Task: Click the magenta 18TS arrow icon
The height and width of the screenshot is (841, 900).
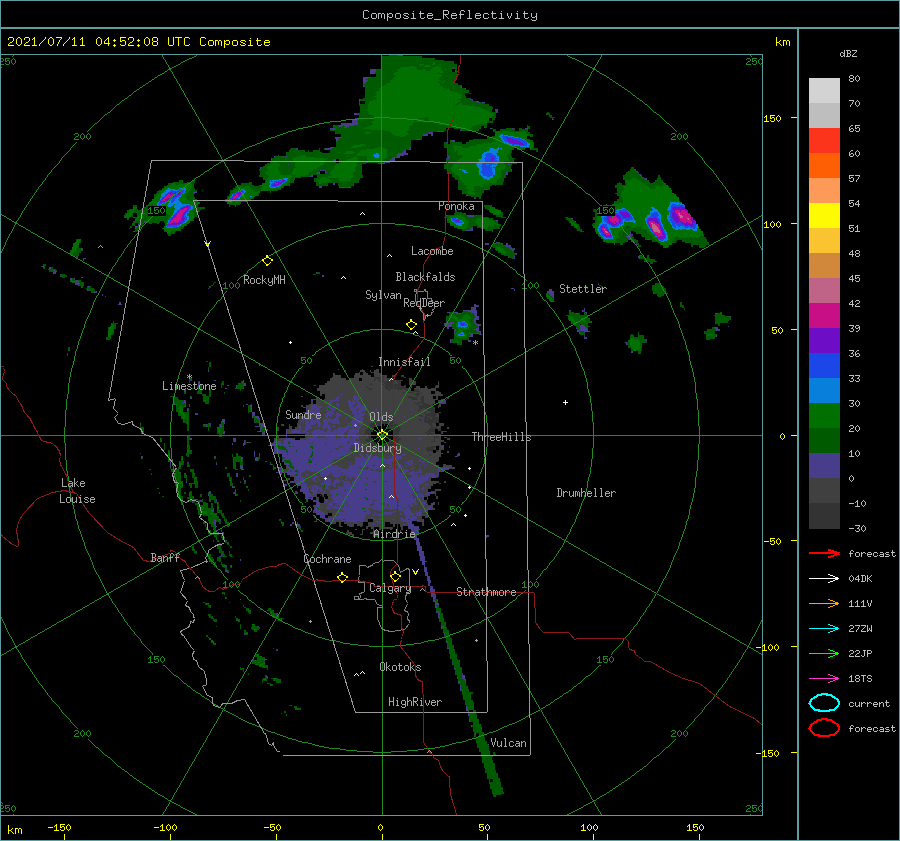Action: [824, 679]
